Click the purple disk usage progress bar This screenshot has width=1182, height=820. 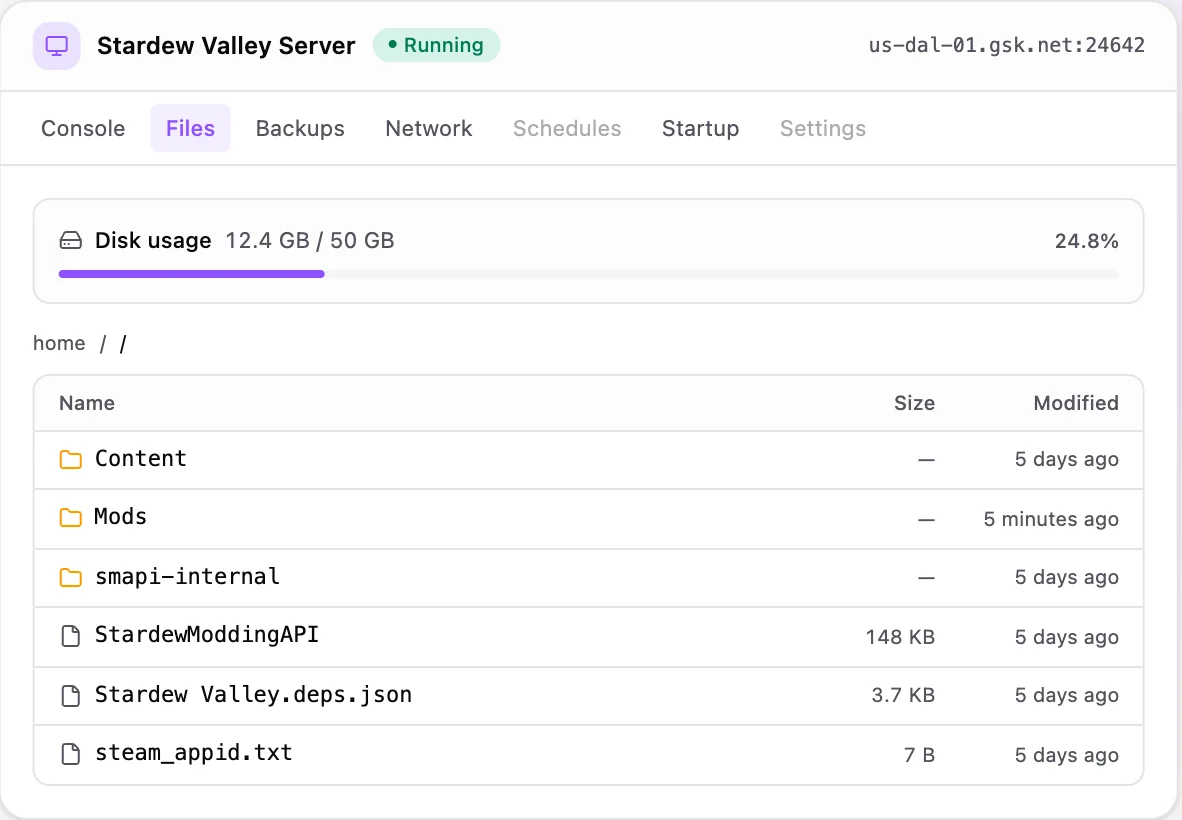coord(191,274)
